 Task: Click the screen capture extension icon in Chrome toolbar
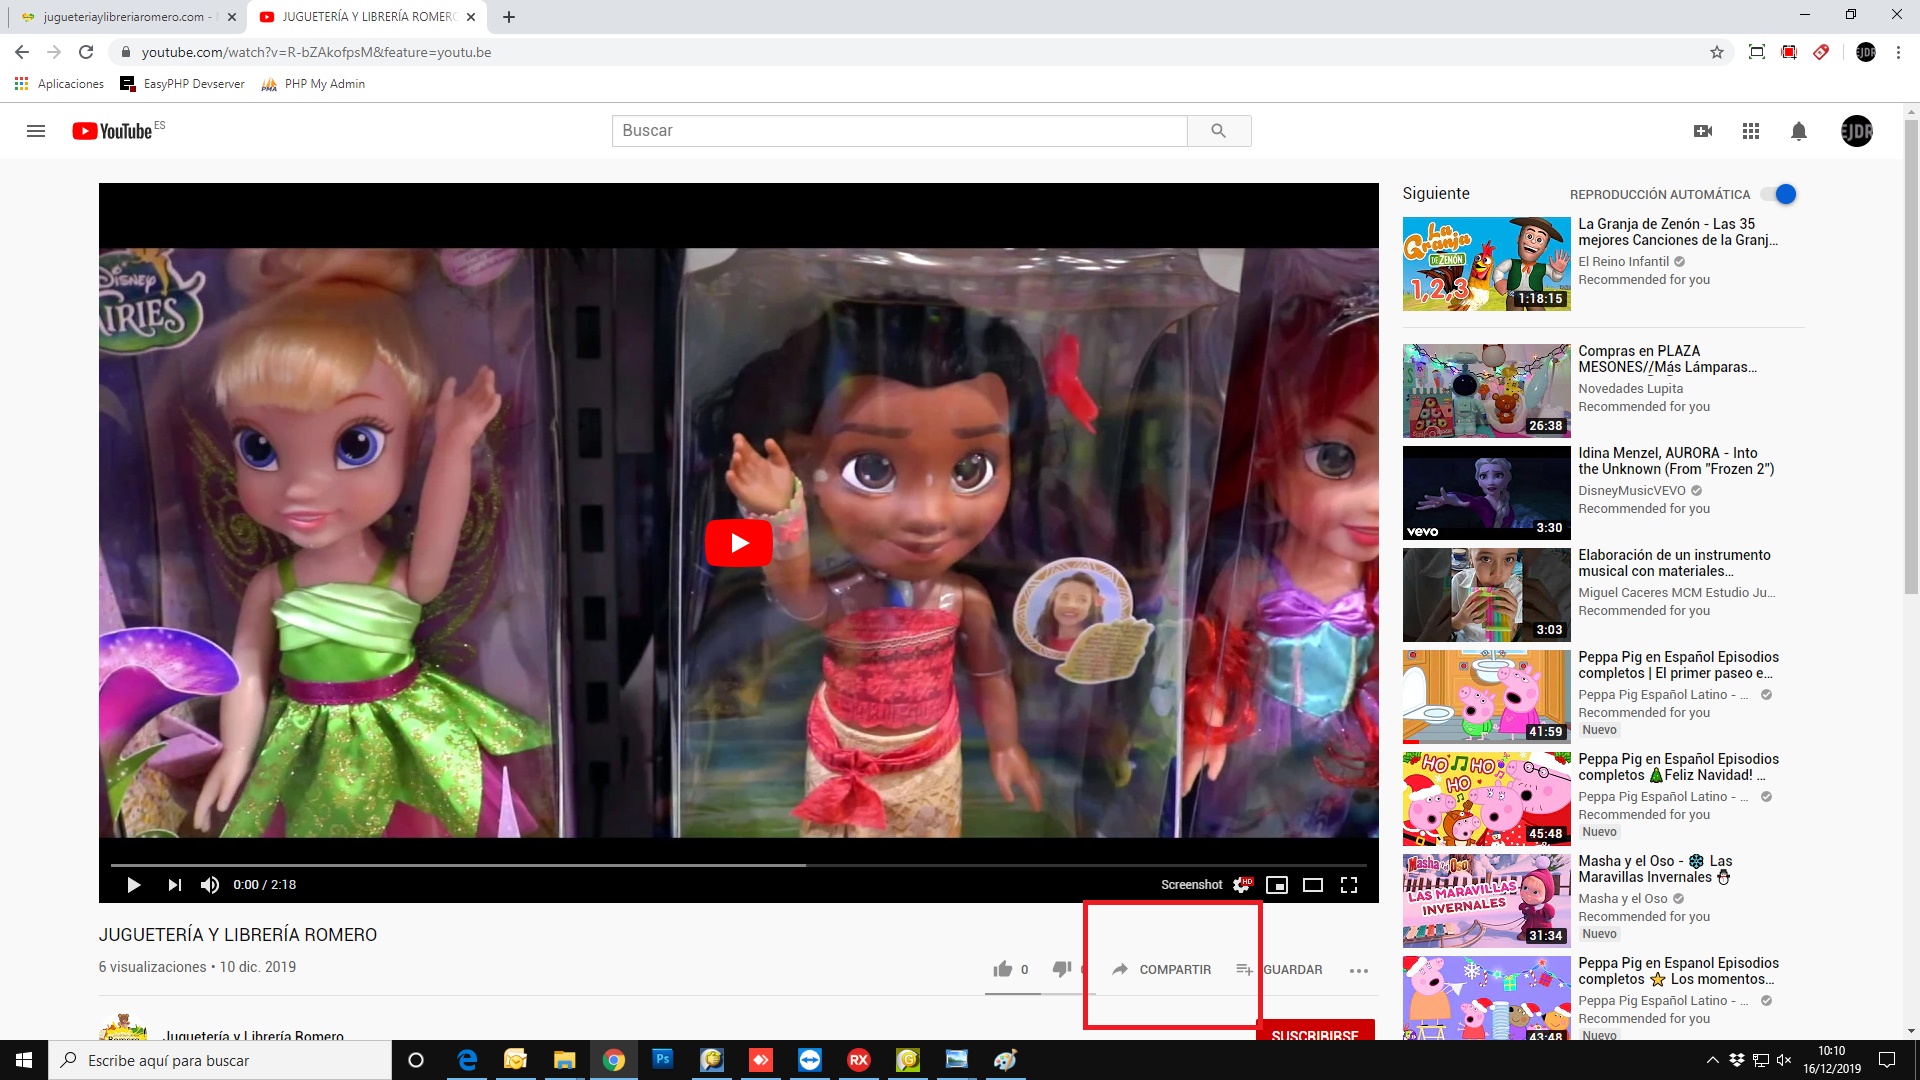pyautogui.click(x=1757, y=52)
